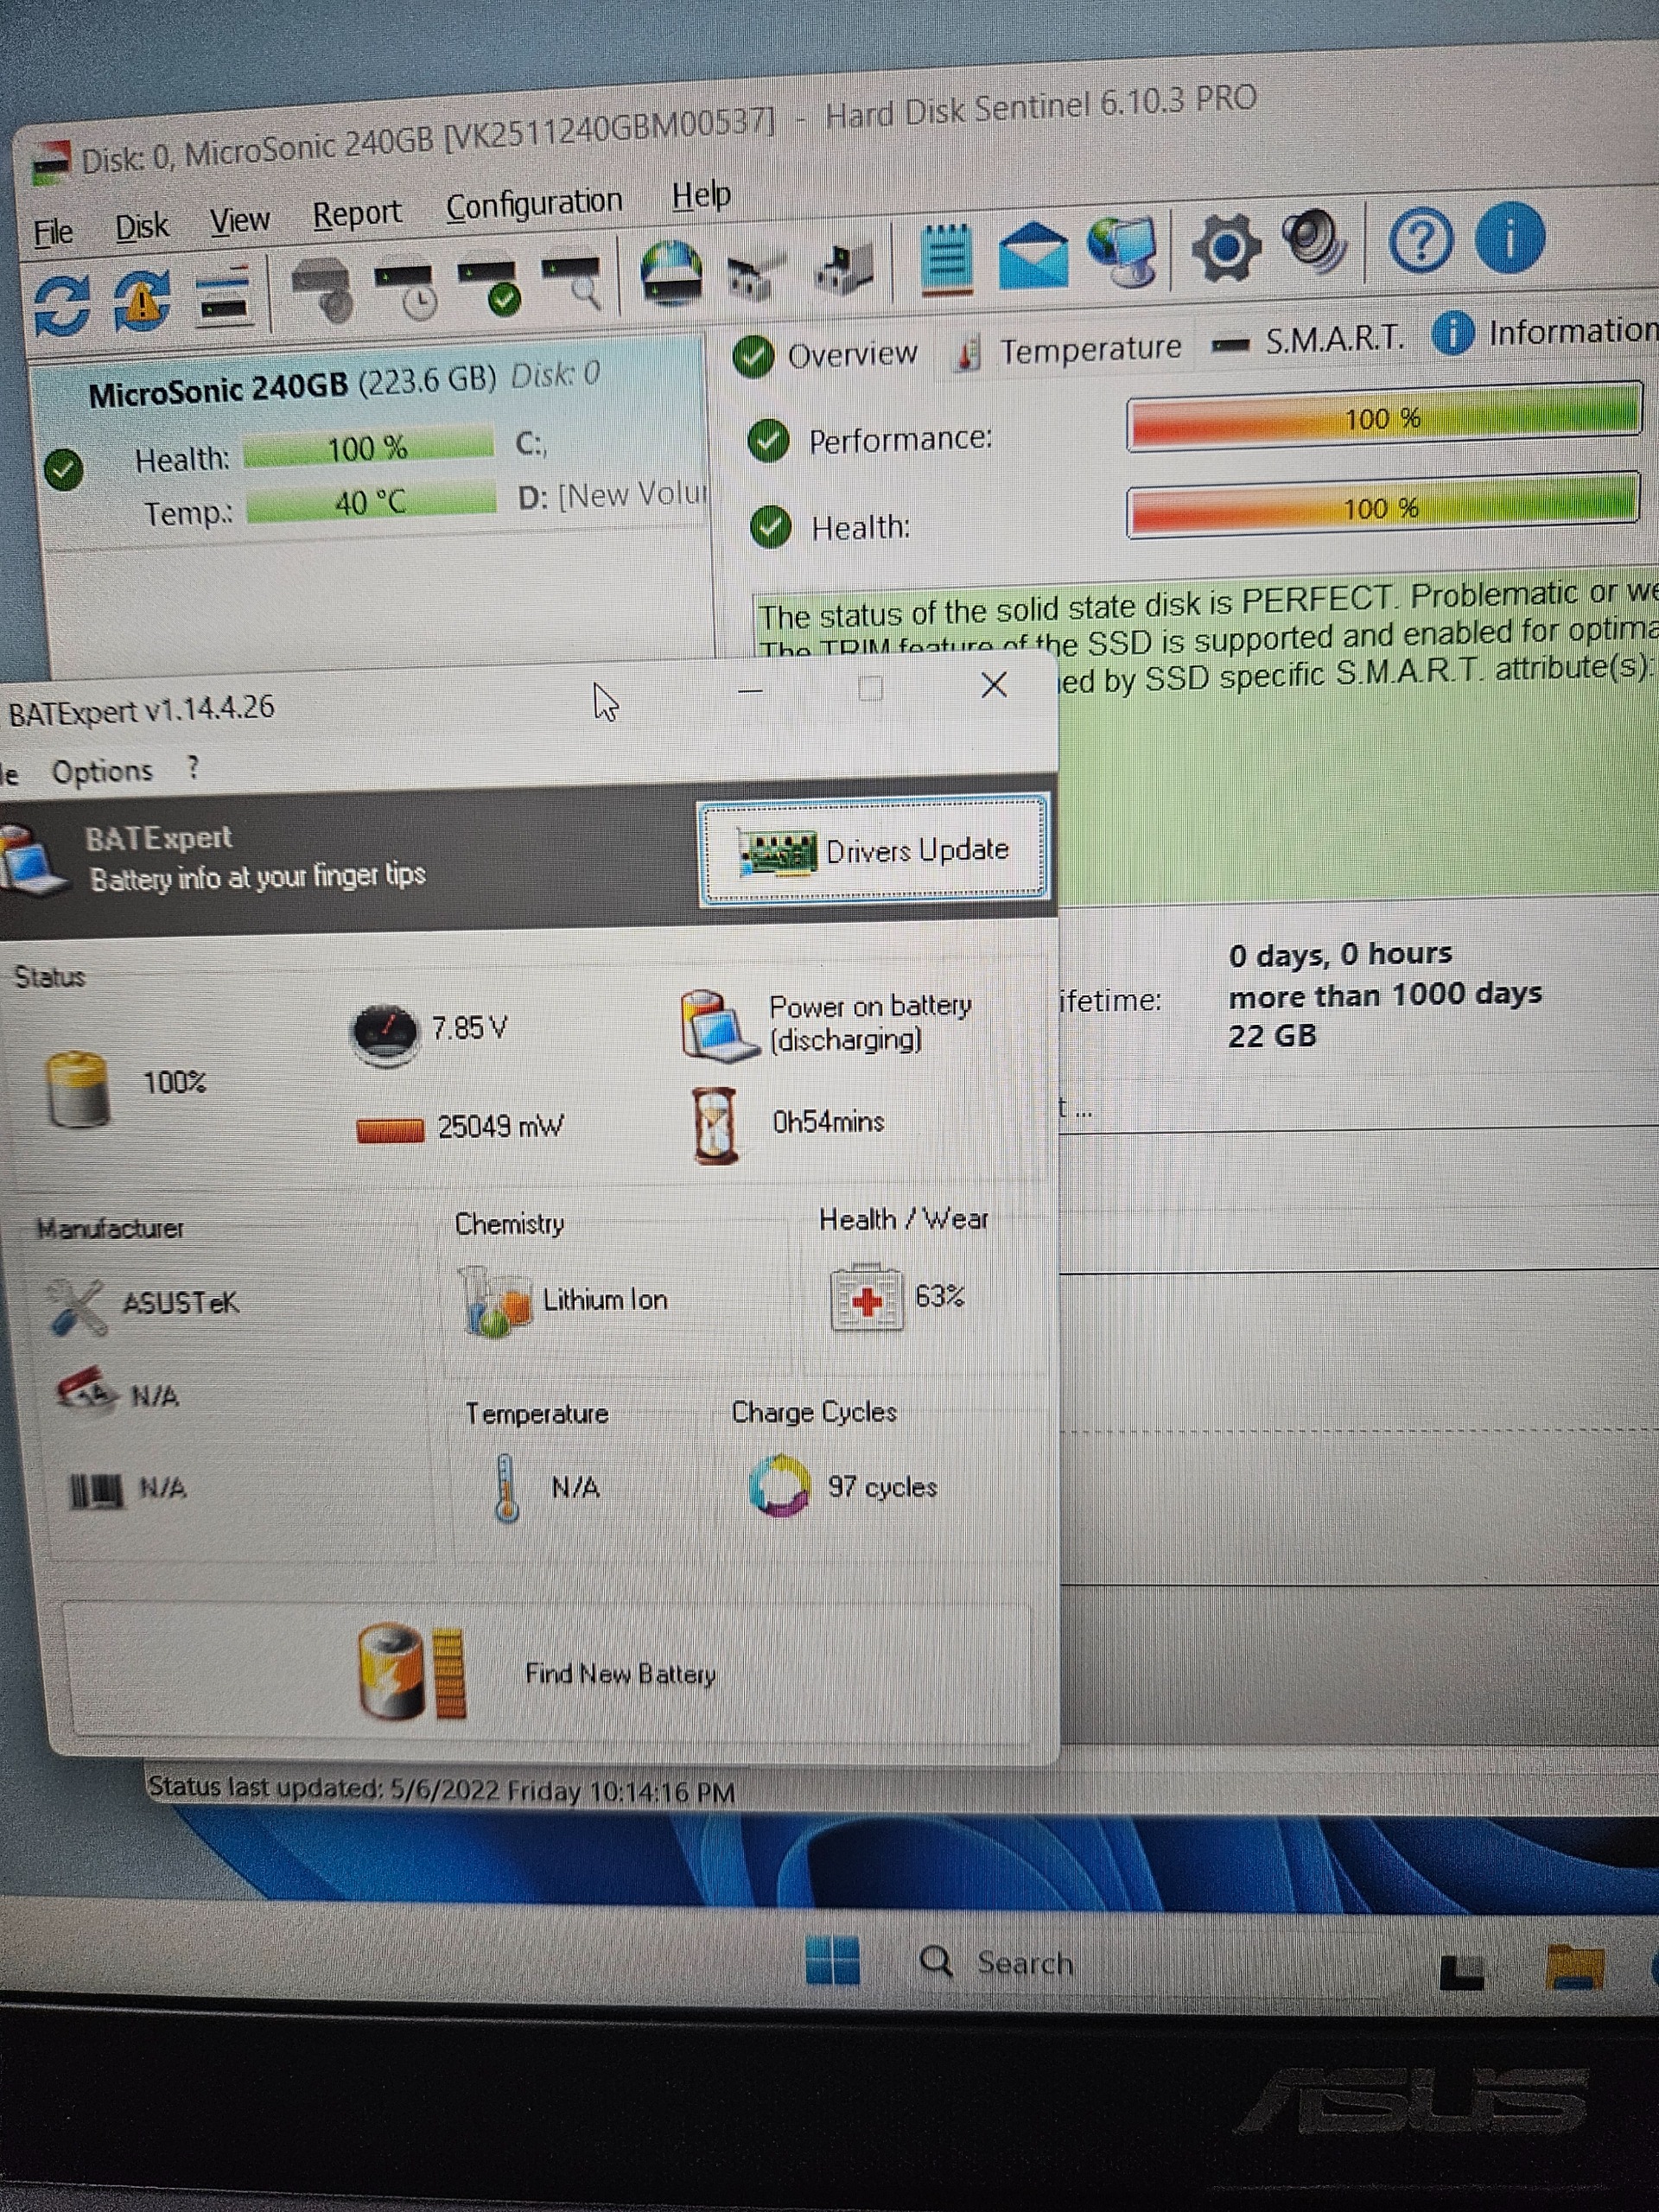
Task: Click the green 40 °C Temp bar
Action: 371,502
